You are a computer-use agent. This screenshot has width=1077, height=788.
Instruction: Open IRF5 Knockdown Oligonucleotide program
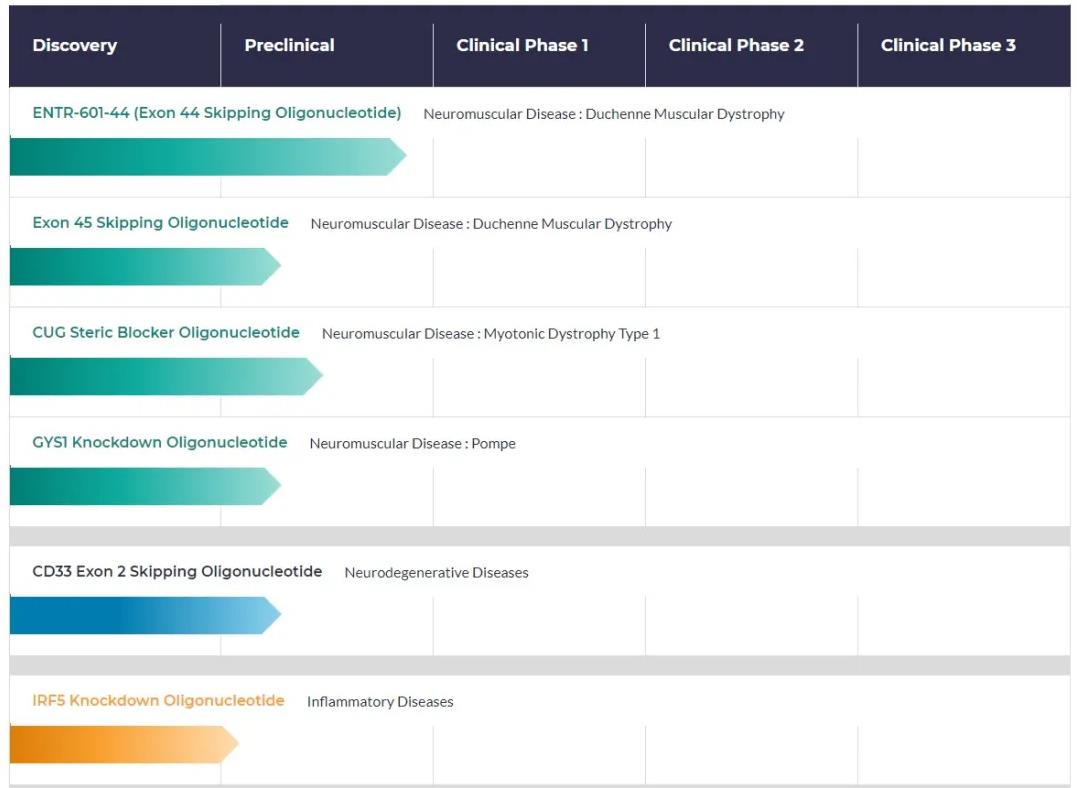coord(158,701)
